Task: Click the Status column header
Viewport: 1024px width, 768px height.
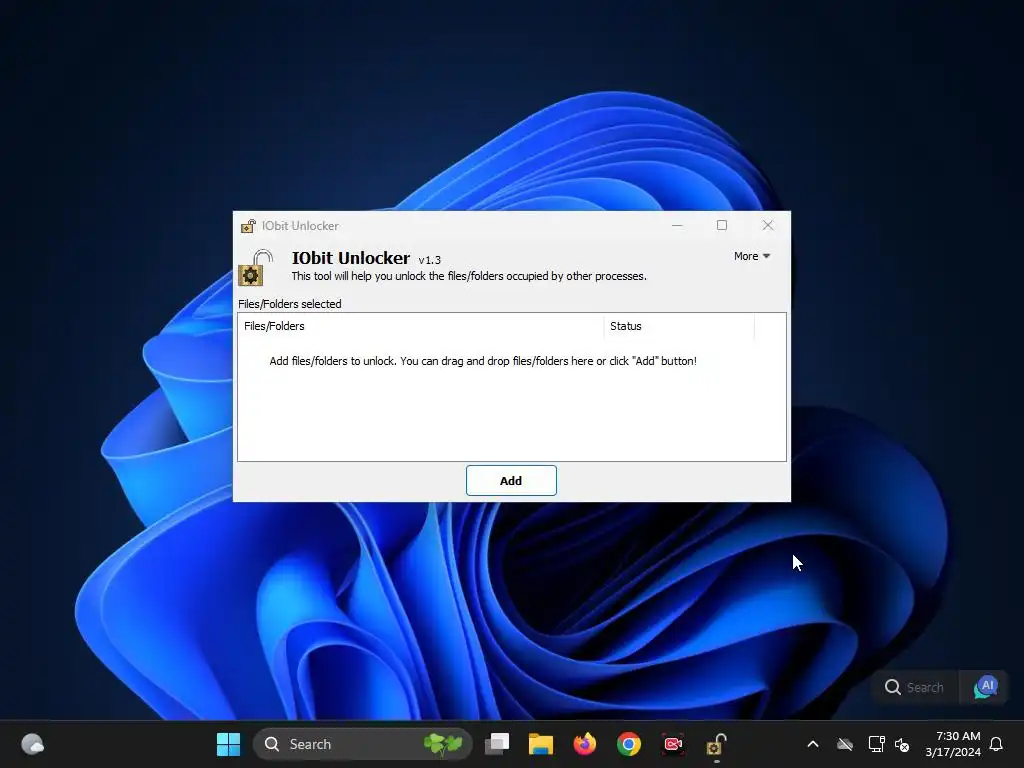Action: coord(679,326)
